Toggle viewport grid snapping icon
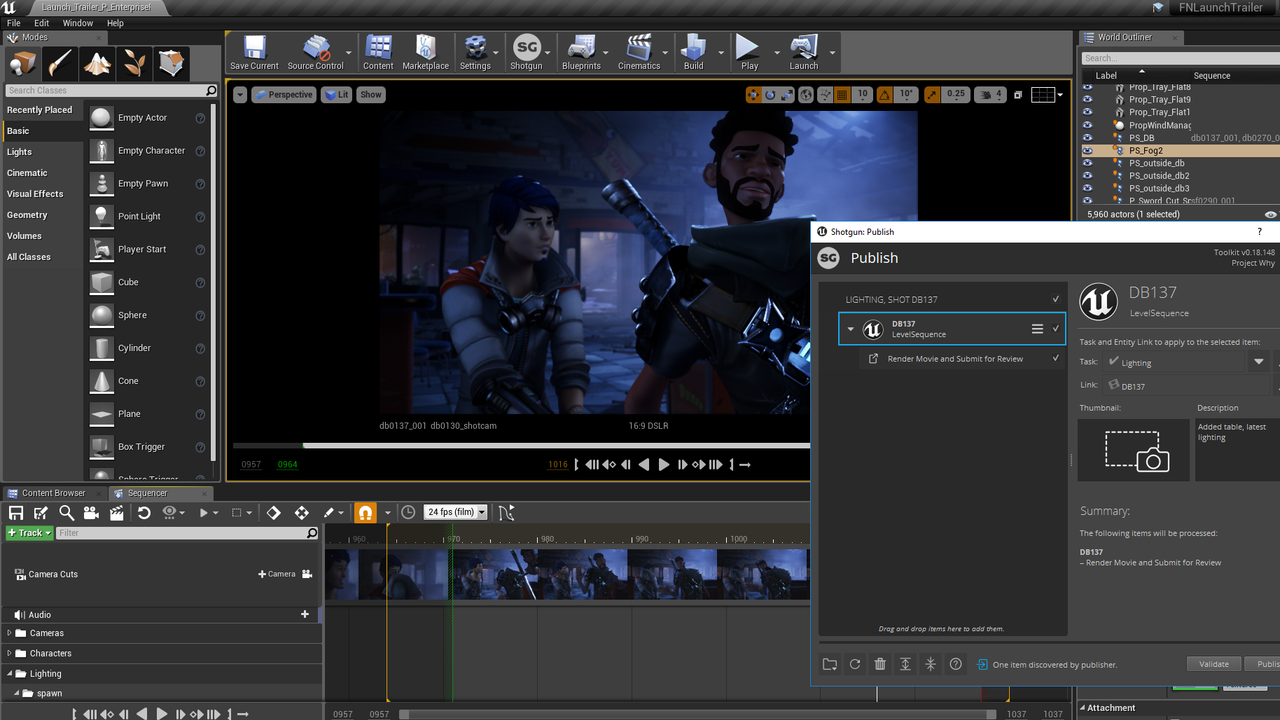 pyautogui.click(x=840, y=94)
